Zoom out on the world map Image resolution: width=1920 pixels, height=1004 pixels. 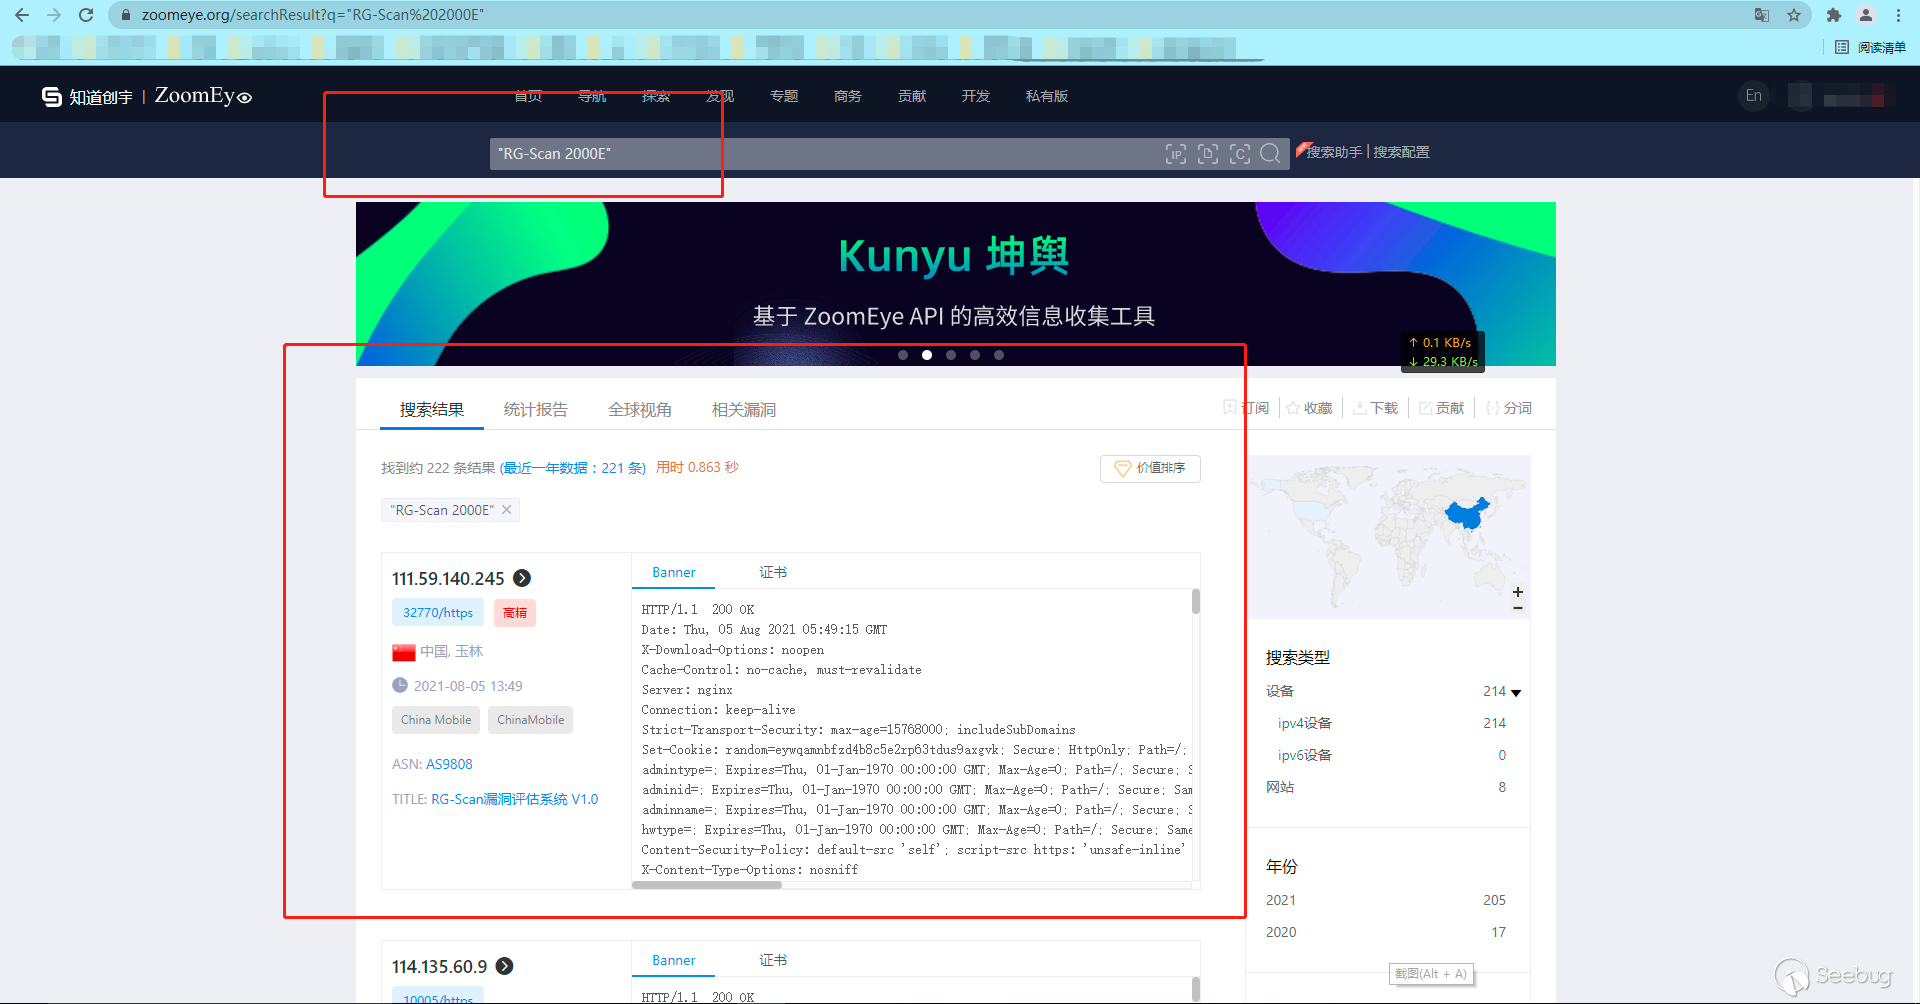1518,608
